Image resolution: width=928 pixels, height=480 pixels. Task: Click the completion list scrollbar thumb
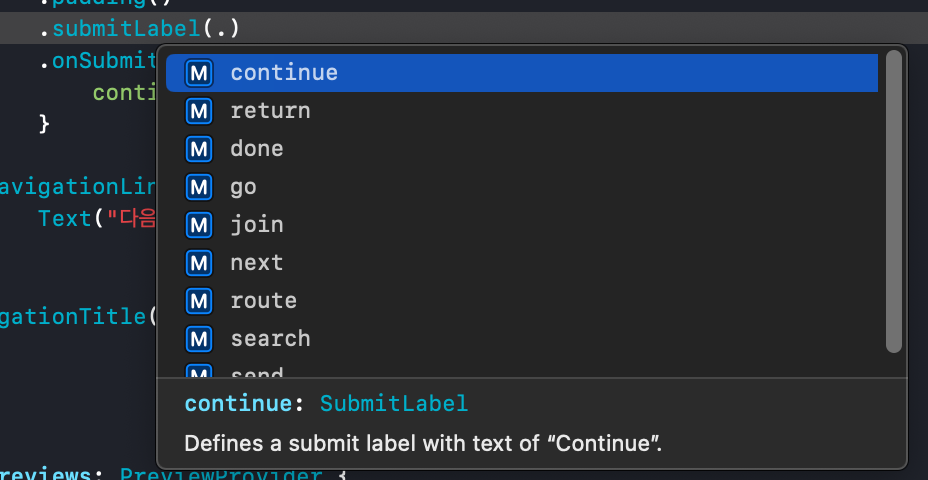(x=894, y=201)
